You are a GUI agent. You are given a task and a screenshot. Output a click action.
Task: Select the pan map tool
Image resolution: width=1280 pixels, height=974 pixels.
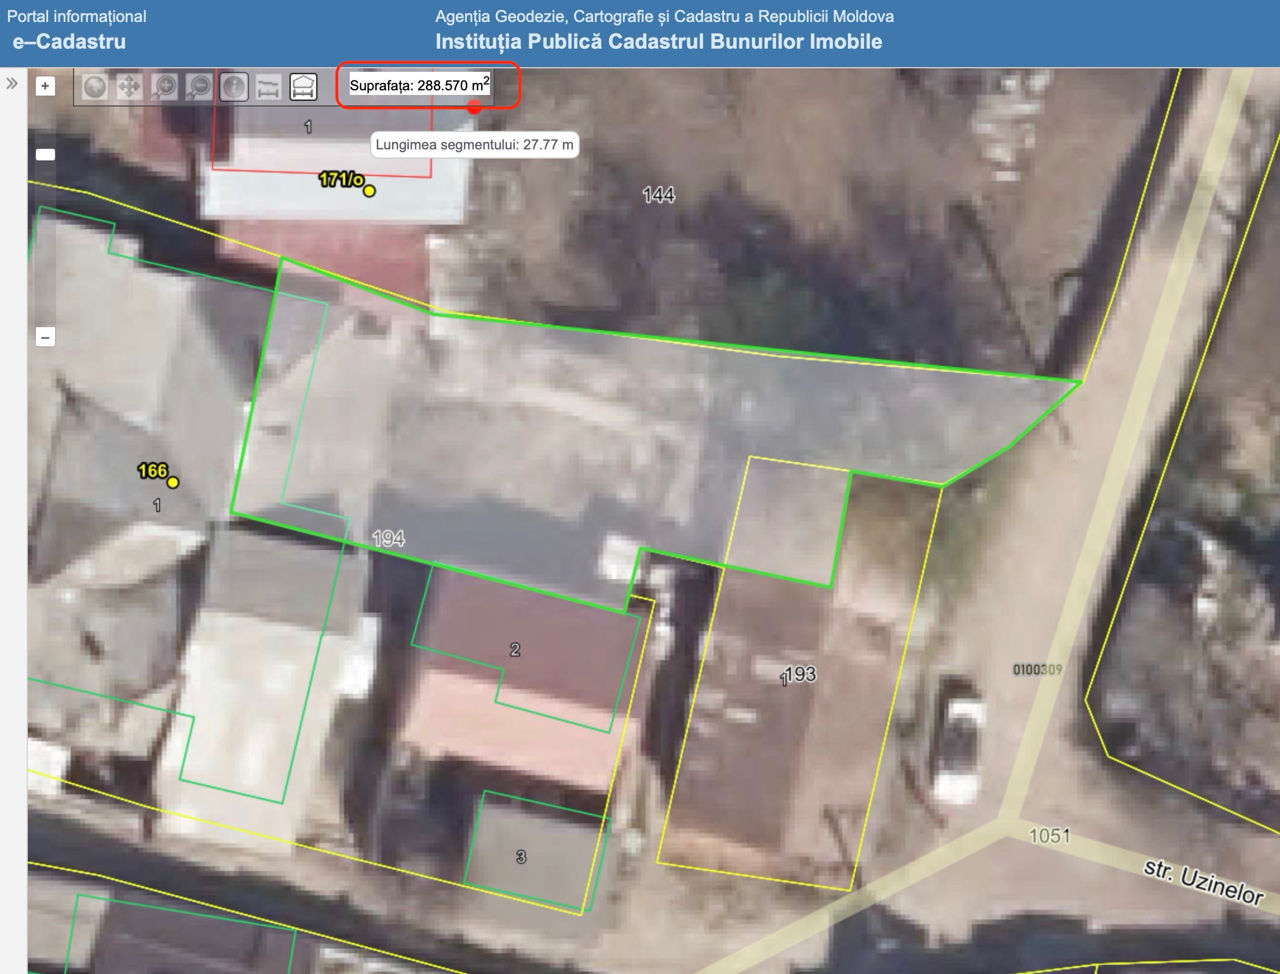point(129,87)
